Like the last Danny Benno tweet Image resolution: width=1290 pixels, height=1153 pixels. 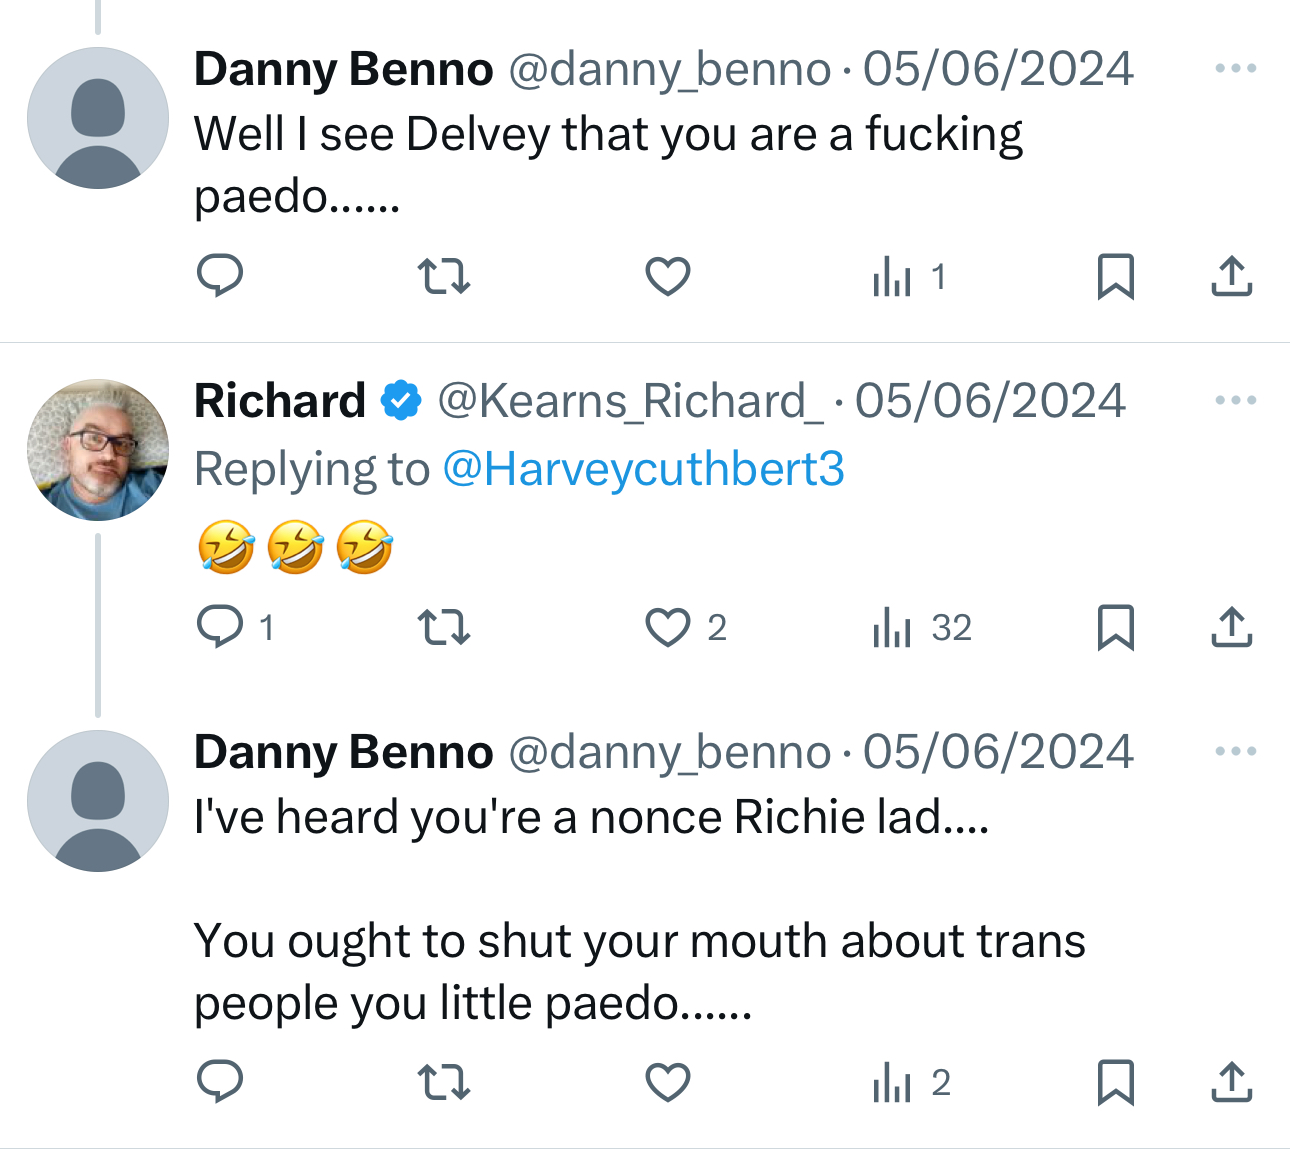coord(668,1082)
